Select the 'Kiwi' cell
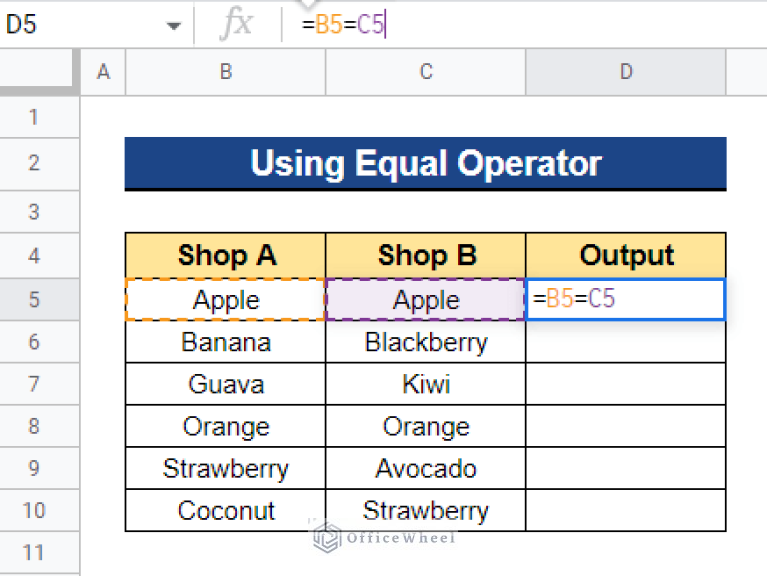This screenshot has width=767, height=576. click(426, 384)
